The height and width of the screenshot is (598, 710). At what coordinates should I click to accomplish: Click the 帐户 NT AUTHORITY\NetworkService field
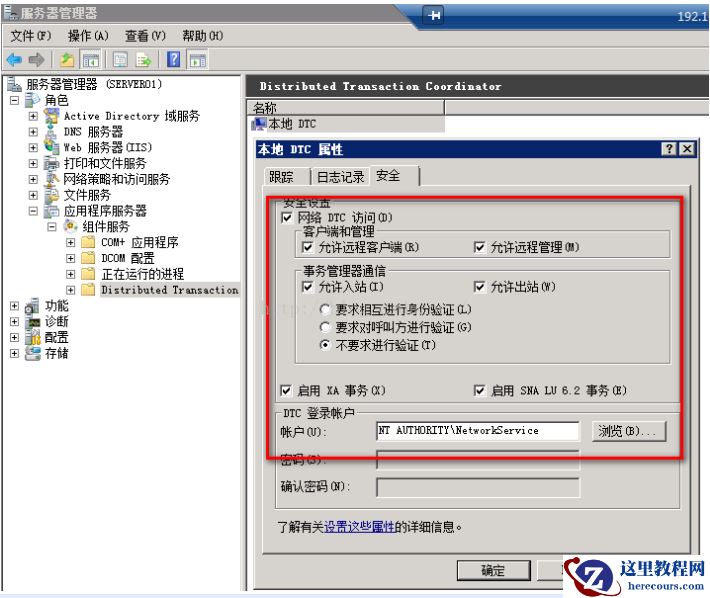477,431
